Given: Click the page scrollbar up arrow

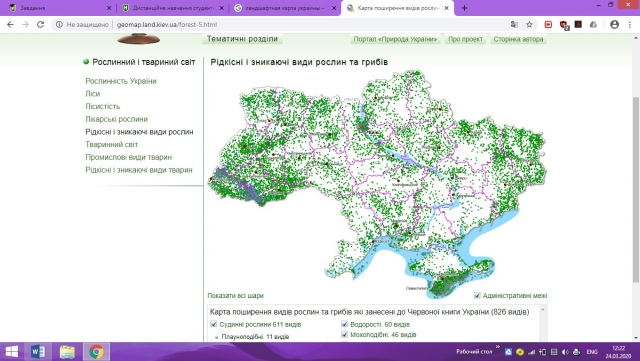Looking at the screenshot, I should click(636, 38).
